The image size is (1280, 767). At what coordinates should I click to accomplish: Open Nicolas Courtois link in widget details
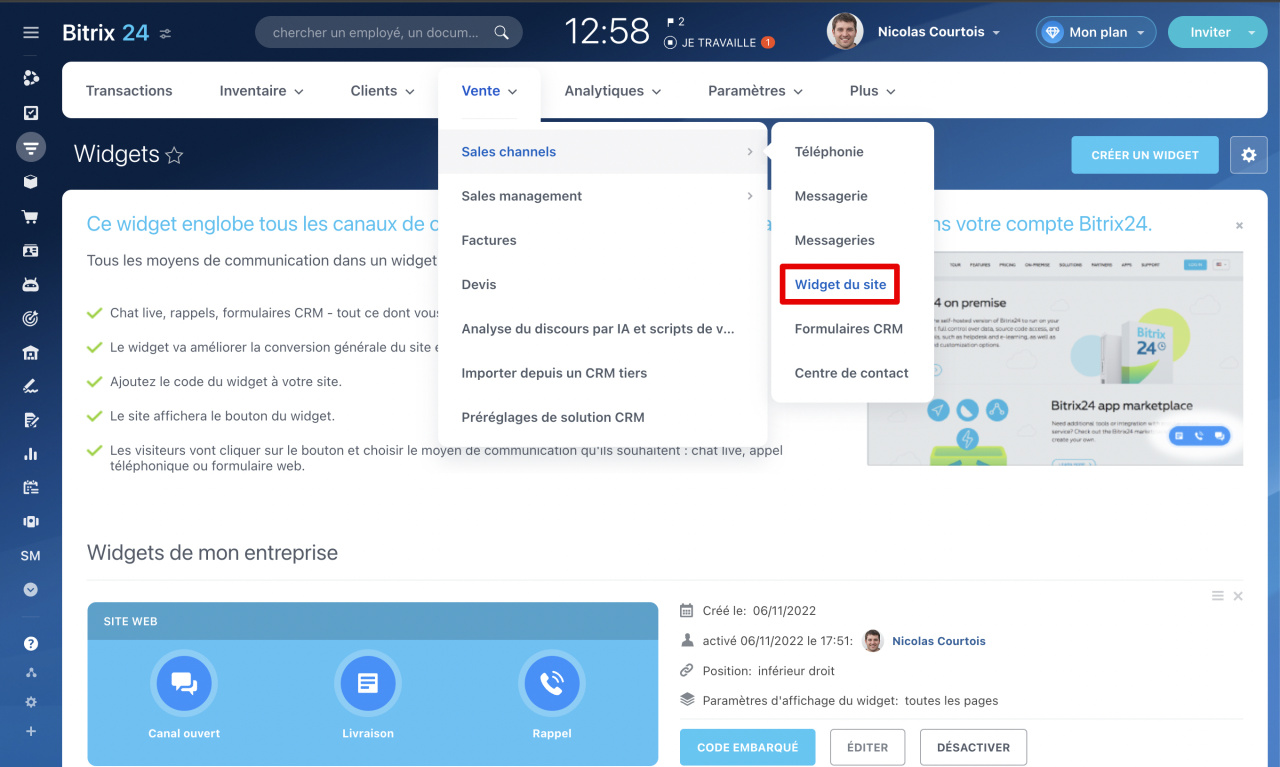(939, 641)
